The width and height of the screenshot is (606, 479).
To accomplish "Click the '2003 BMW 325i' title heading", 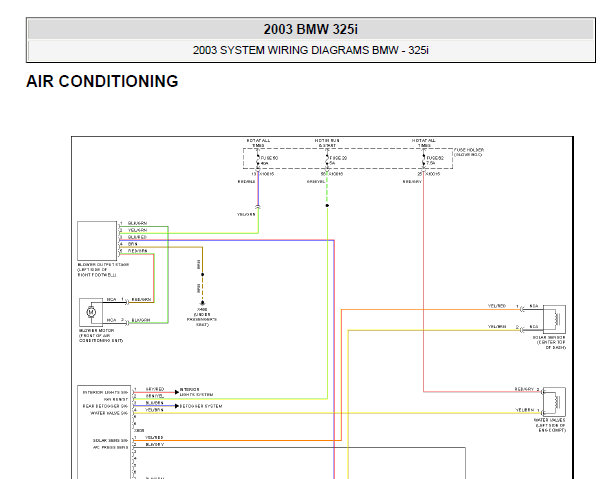I will coord(311,29).
